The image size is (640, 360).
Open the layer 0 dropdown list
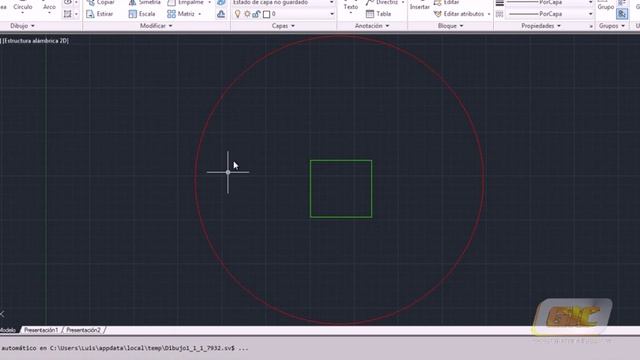pyautogui.click(x=332, y=14)
